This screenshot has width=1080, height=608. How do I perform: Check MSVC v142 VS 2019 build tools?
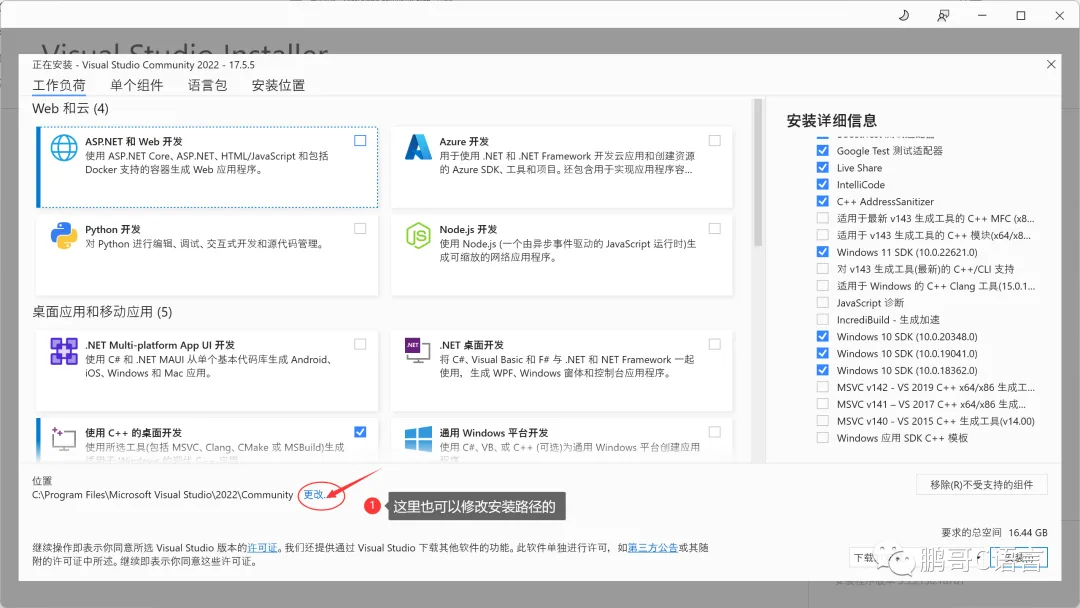click(822, 387)
